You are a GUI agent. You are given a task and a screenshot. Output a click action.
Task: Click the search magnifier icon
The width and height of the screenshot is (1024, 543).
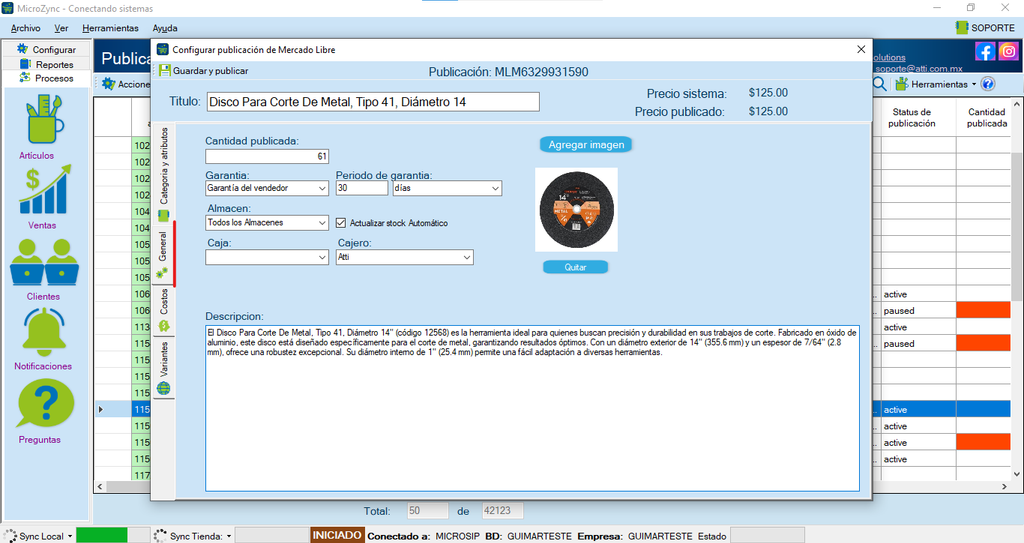point(880,84)
